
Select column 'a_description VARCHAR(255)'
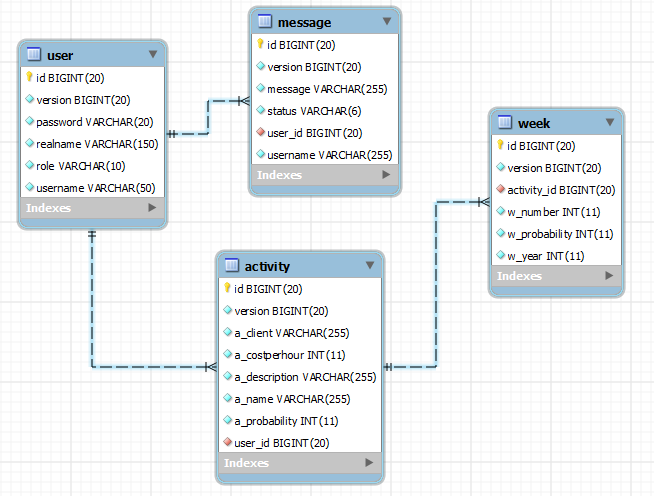(305, 377)
